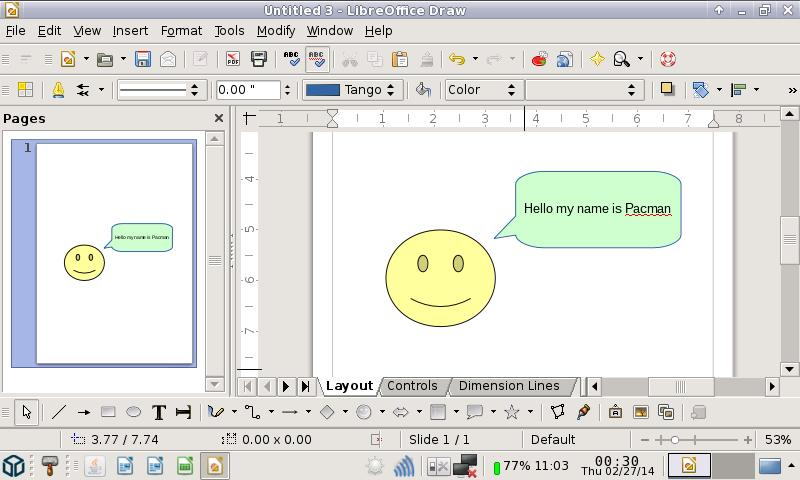
Task: Select the arrow Line Ends tool
Action: (x=84, y=412)
